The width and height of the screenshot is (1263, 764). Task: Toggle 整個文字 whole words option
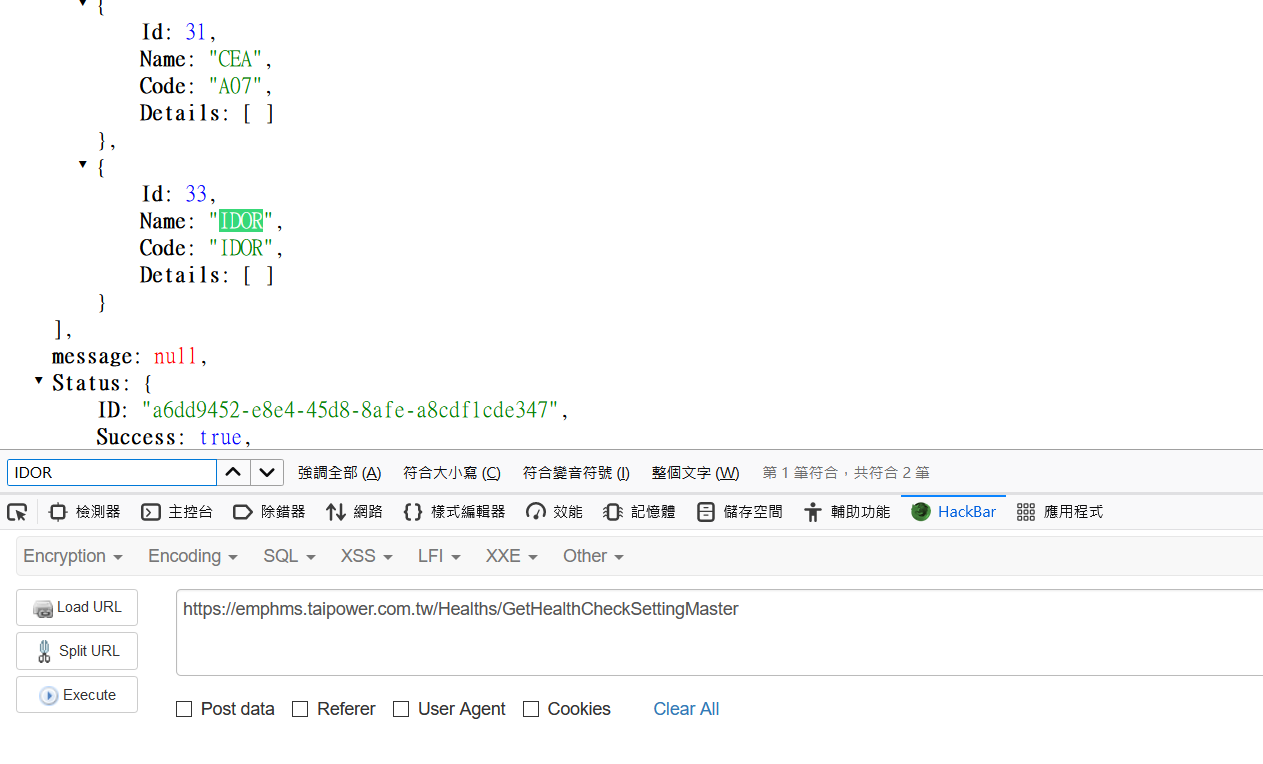pyautogui.click(x=696, y=473)
